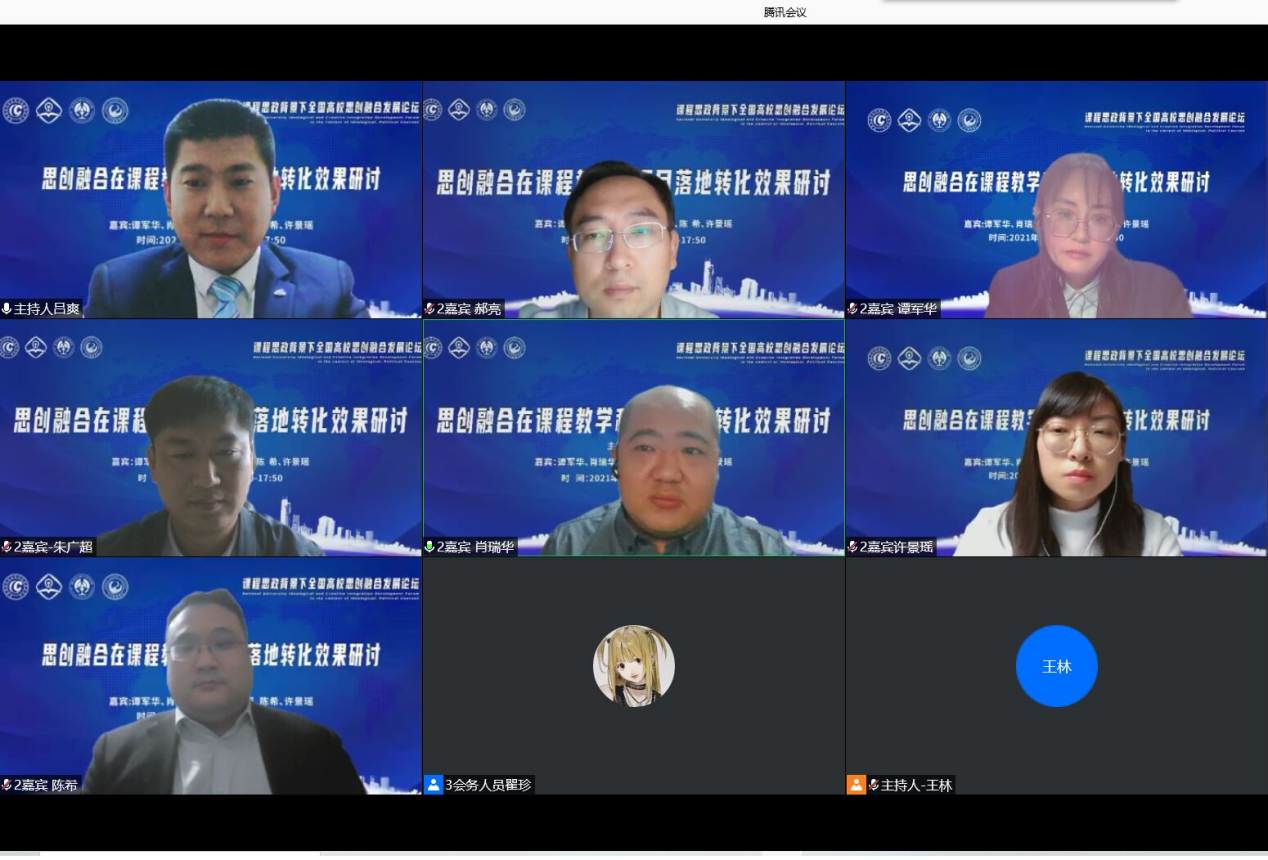Click the blue 王林 avatar circle
Screen dimensions: 1268x860
click(x=1057, y=666)
